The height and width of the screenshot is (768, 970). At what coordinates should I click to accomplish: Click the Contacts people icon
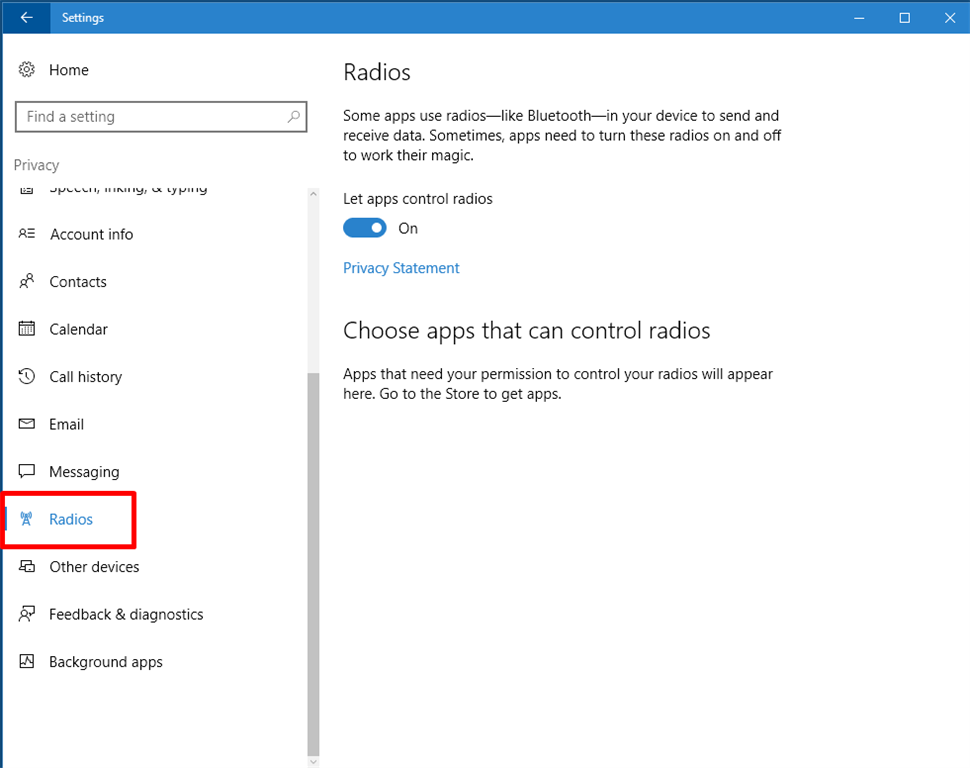coord(27,282)
